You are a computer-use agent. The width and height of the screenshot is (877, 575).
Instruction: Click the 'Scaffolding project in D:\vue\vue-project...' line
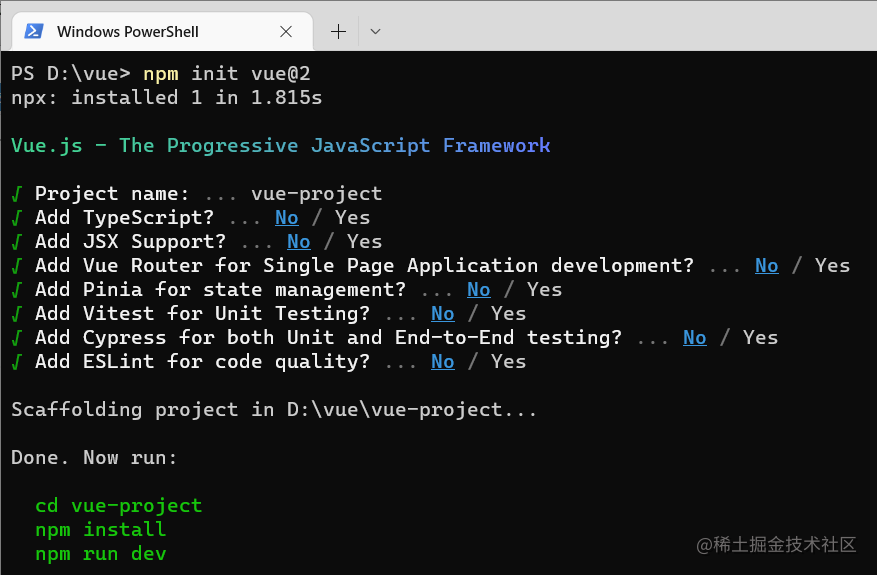pyautogui.click(x=274, y=410)
